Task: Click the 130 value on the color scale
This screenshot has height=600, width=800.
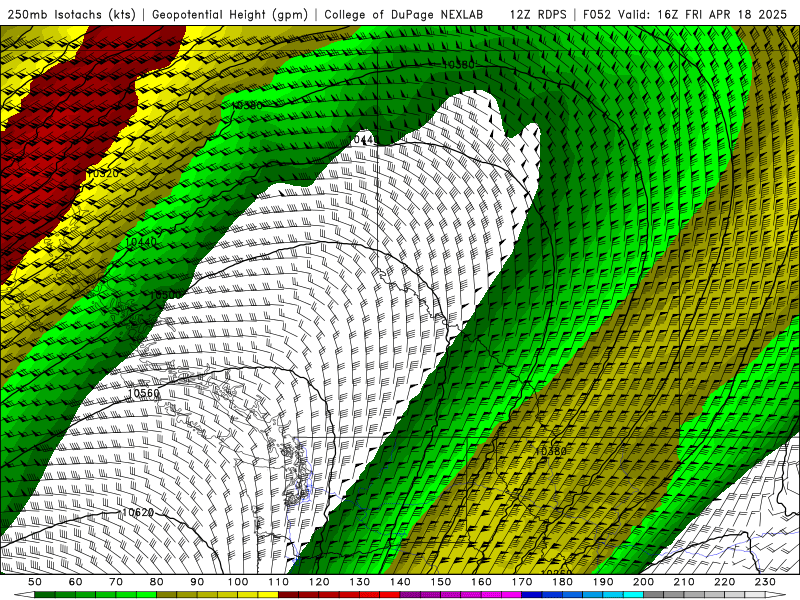Action: click(x=360, y=582)
